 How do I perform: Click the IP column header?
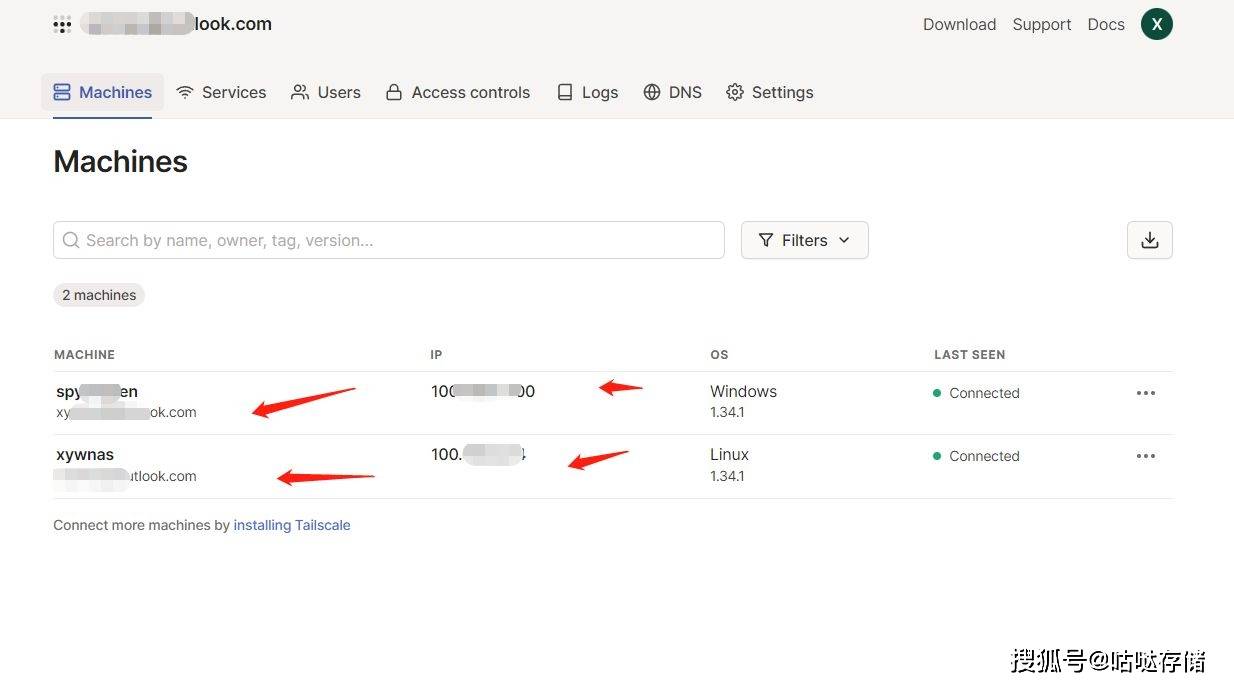click(x=436, y=355)
